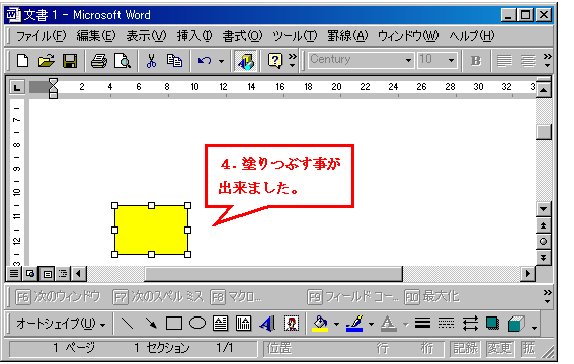Insert WordArt using the blue A icon
574x364 pixels.
coord(268,323)
